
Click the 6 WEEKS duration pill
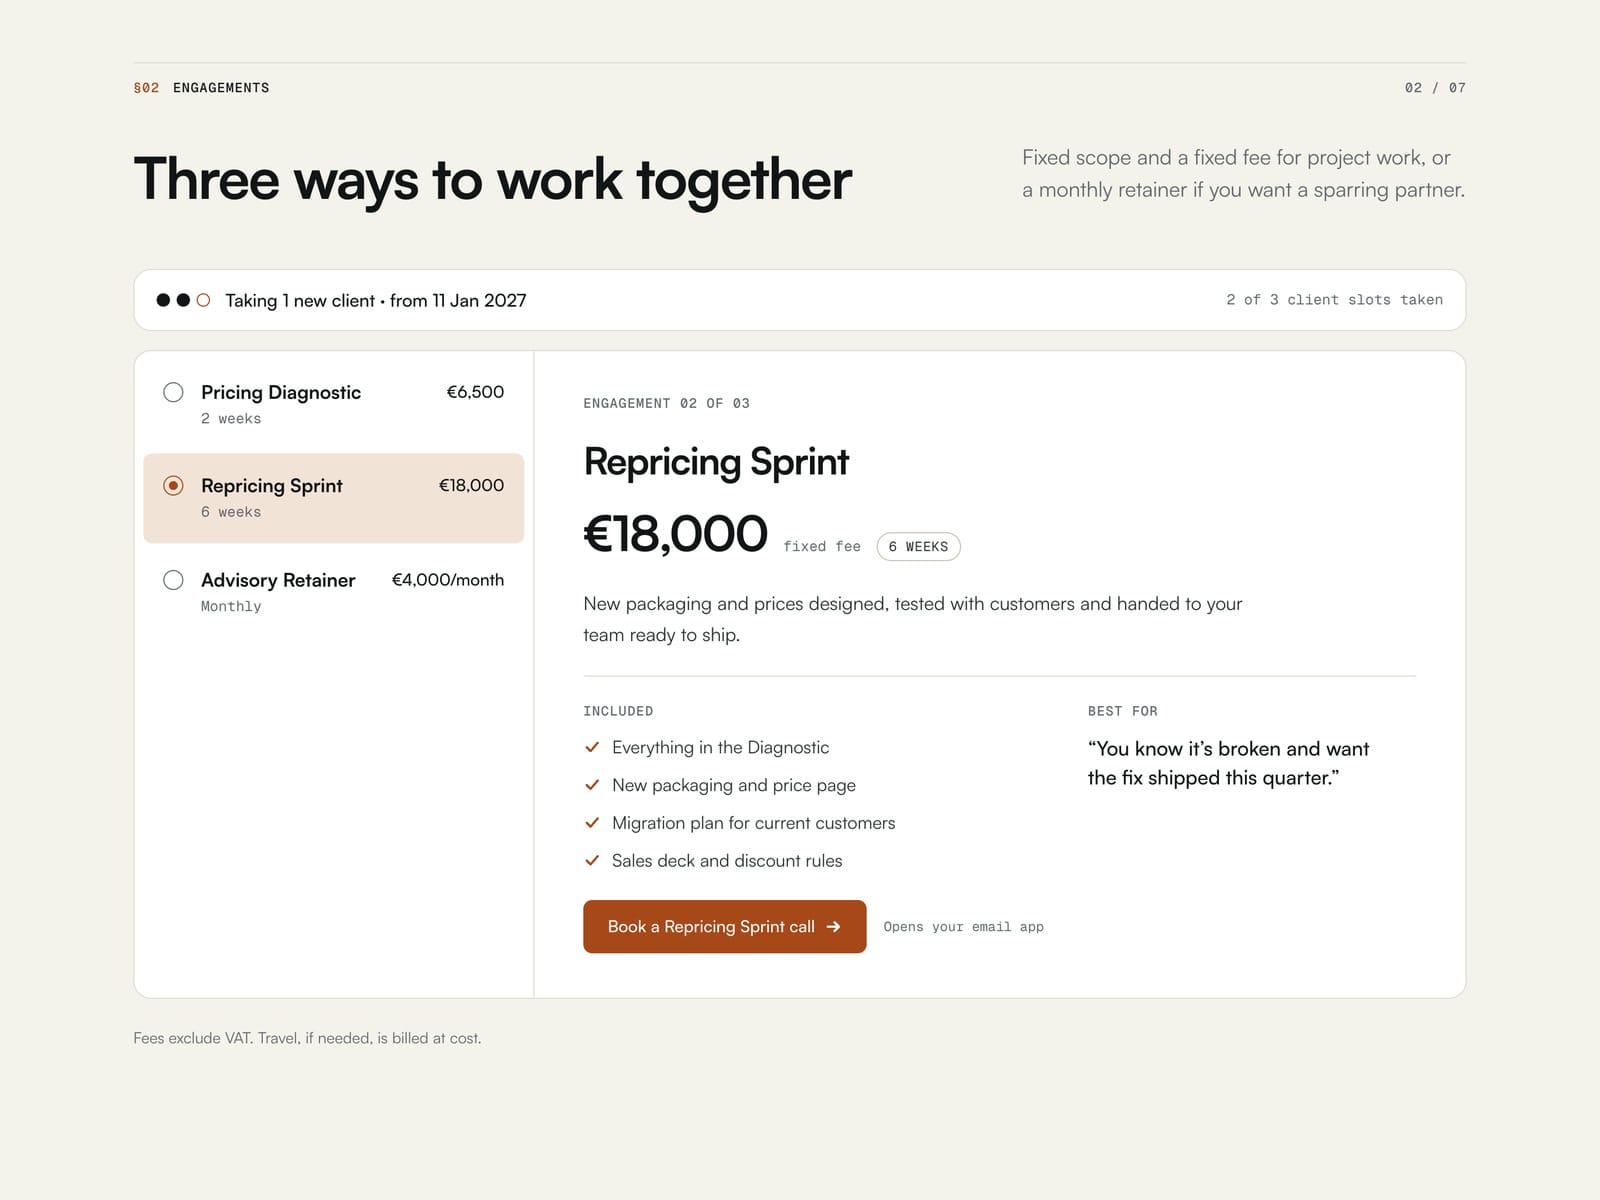click(x=918, y=547)
